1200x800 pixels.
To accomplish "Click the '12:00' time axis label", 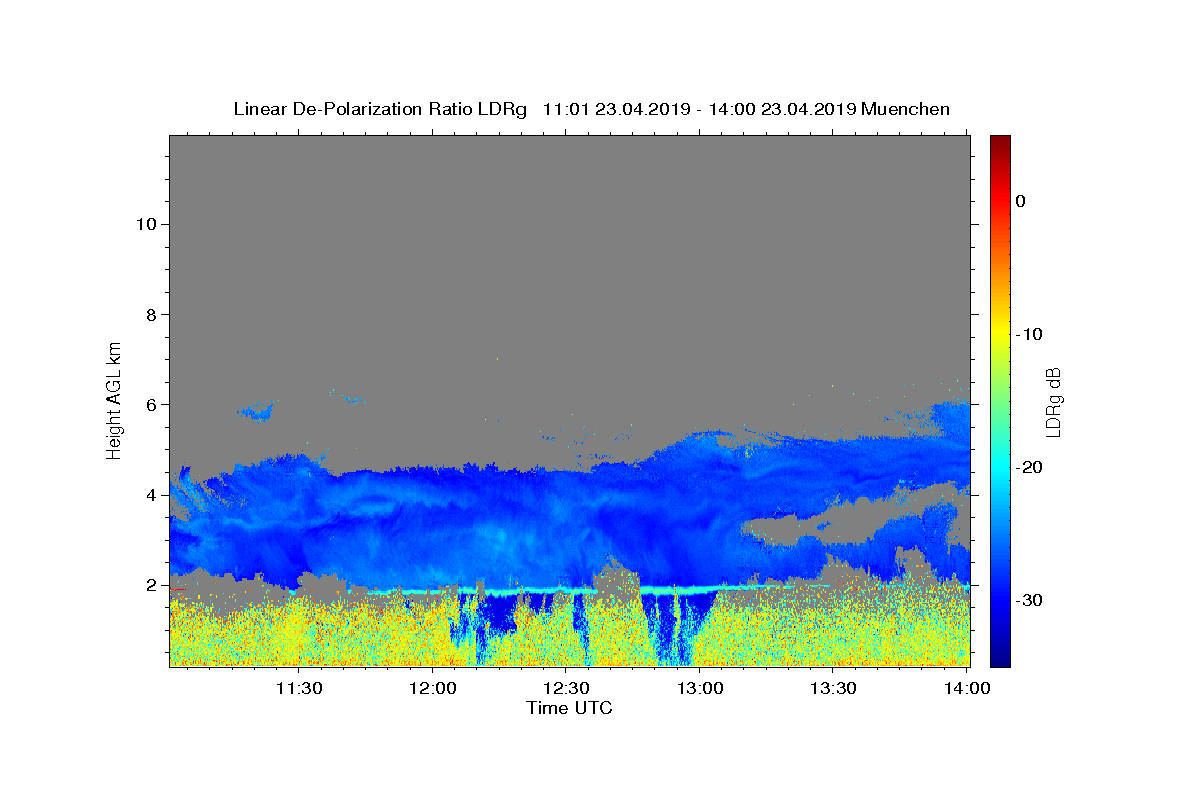I will pyautogui.click(x=433, y=689).
